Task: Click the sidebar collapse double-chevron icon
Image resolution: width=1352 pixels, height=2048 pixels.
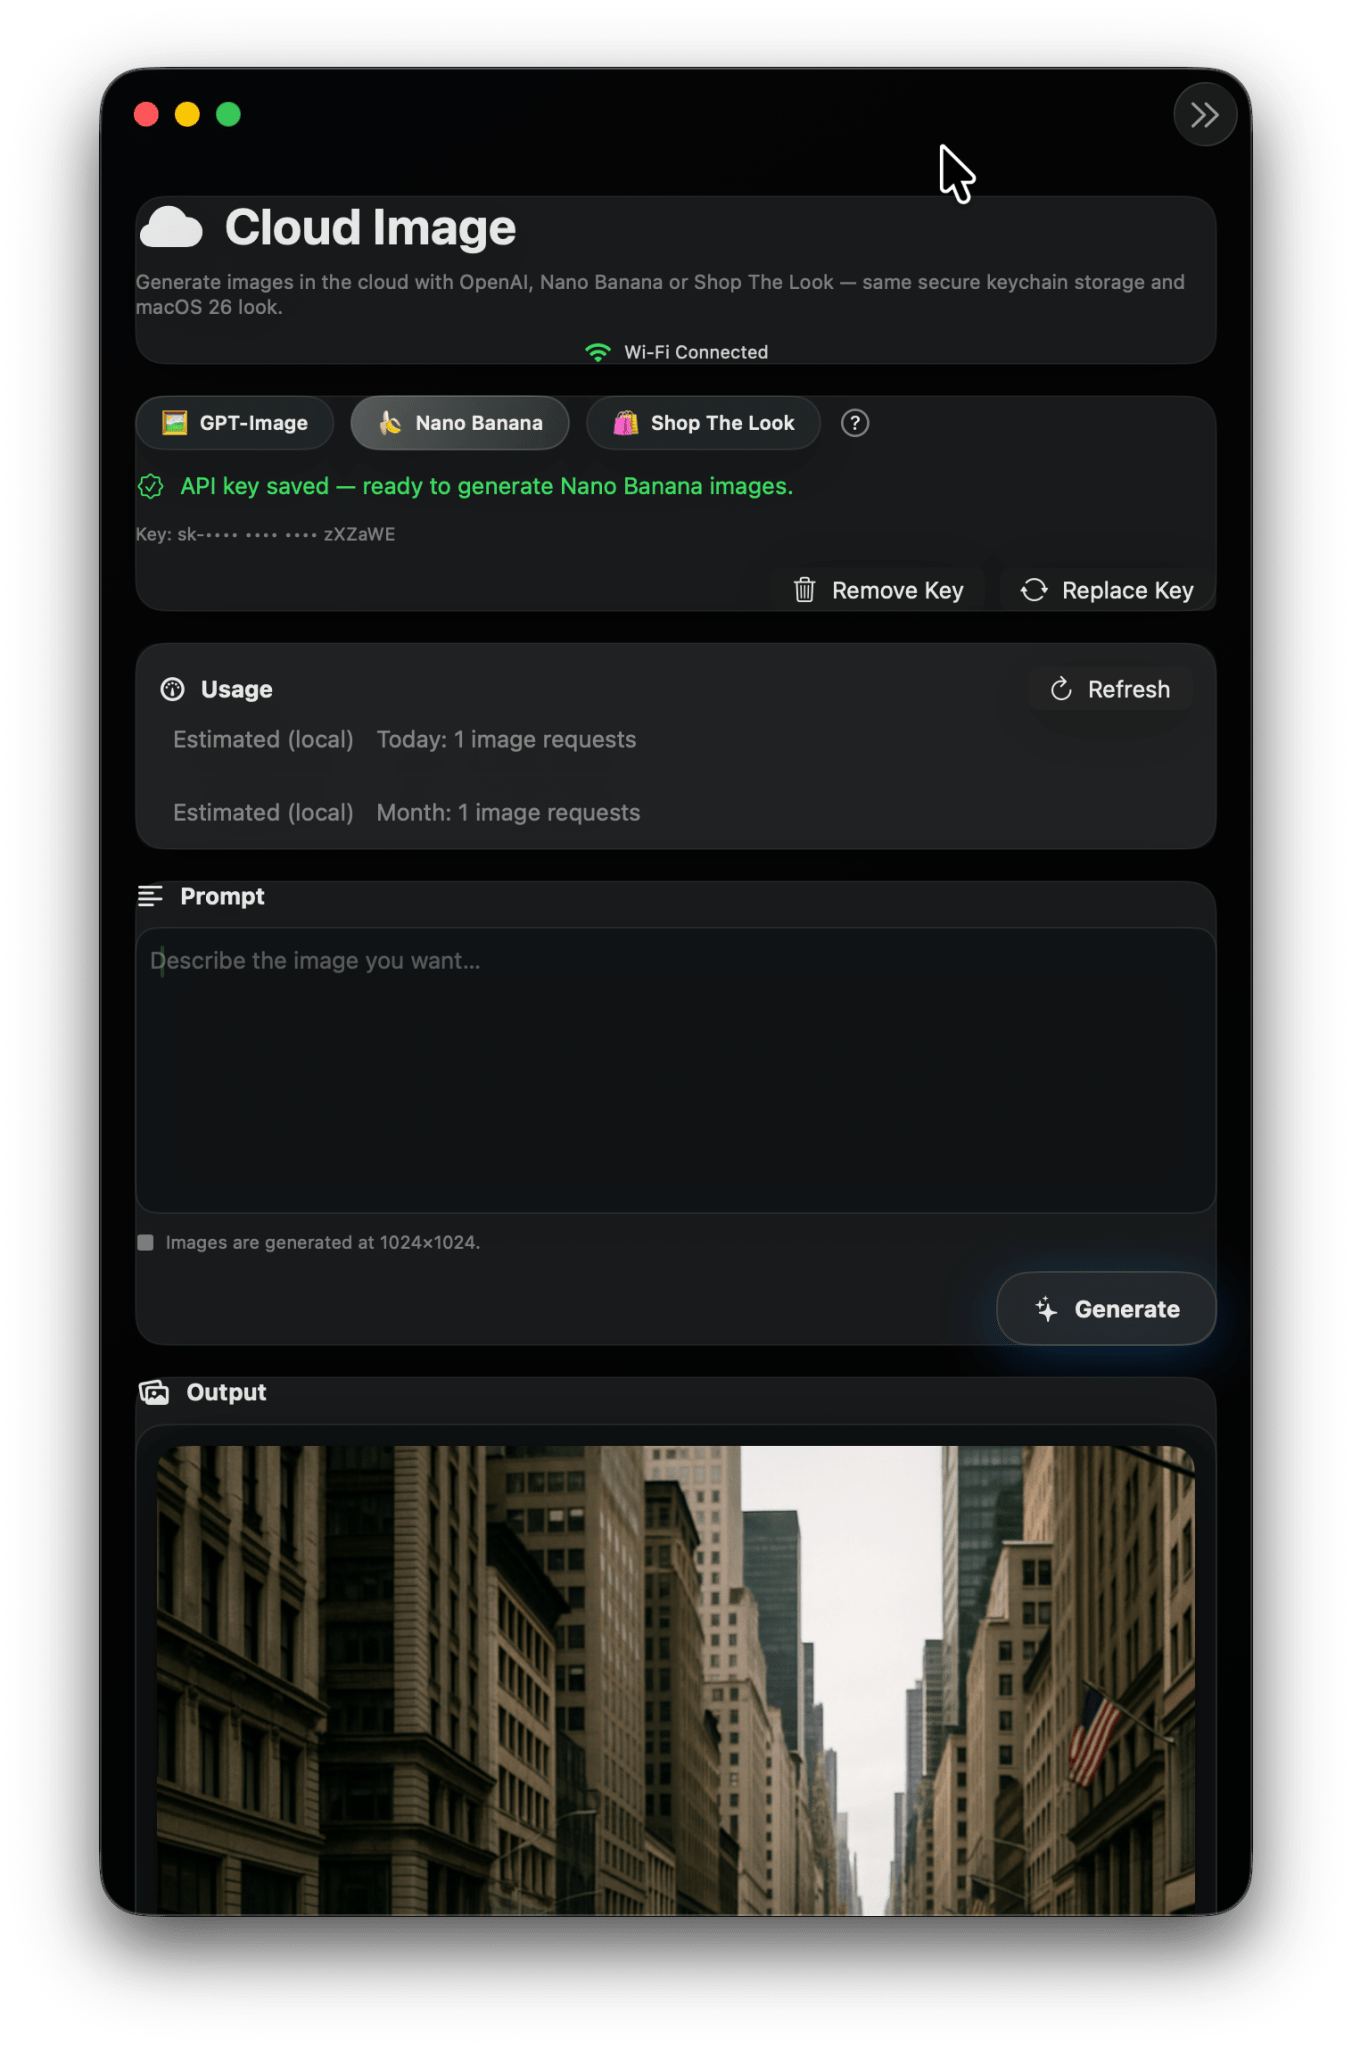Action: (x=1204, y=115)
